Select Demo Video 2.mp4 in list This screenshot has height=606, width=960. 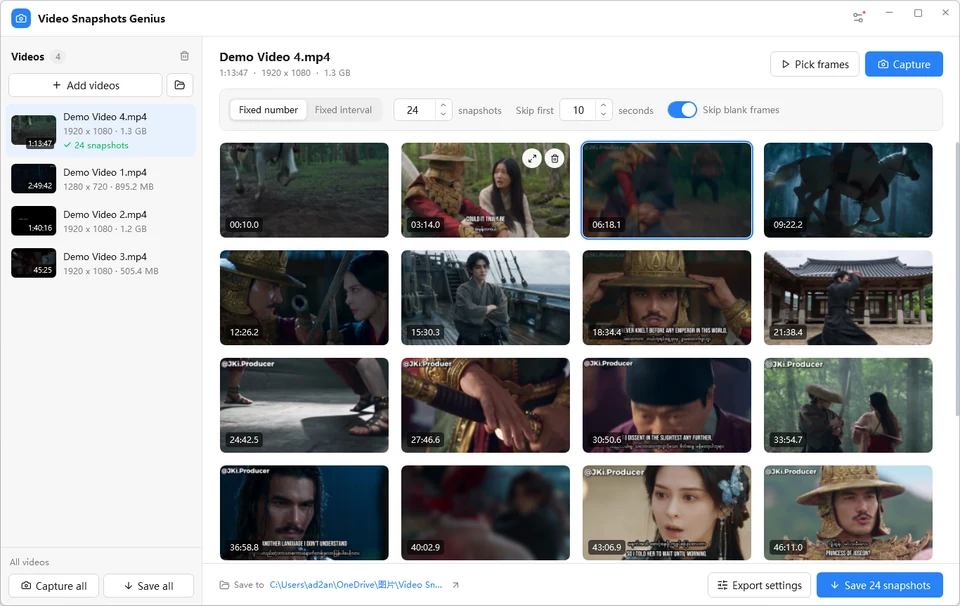pyautogui.click(x=101, y=221)
